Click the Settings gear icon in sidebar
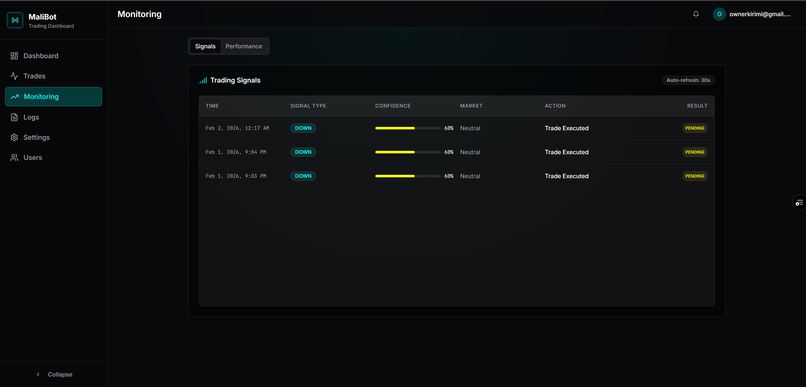The width and height of the screenshot is (806, 387). coord(14,137)
